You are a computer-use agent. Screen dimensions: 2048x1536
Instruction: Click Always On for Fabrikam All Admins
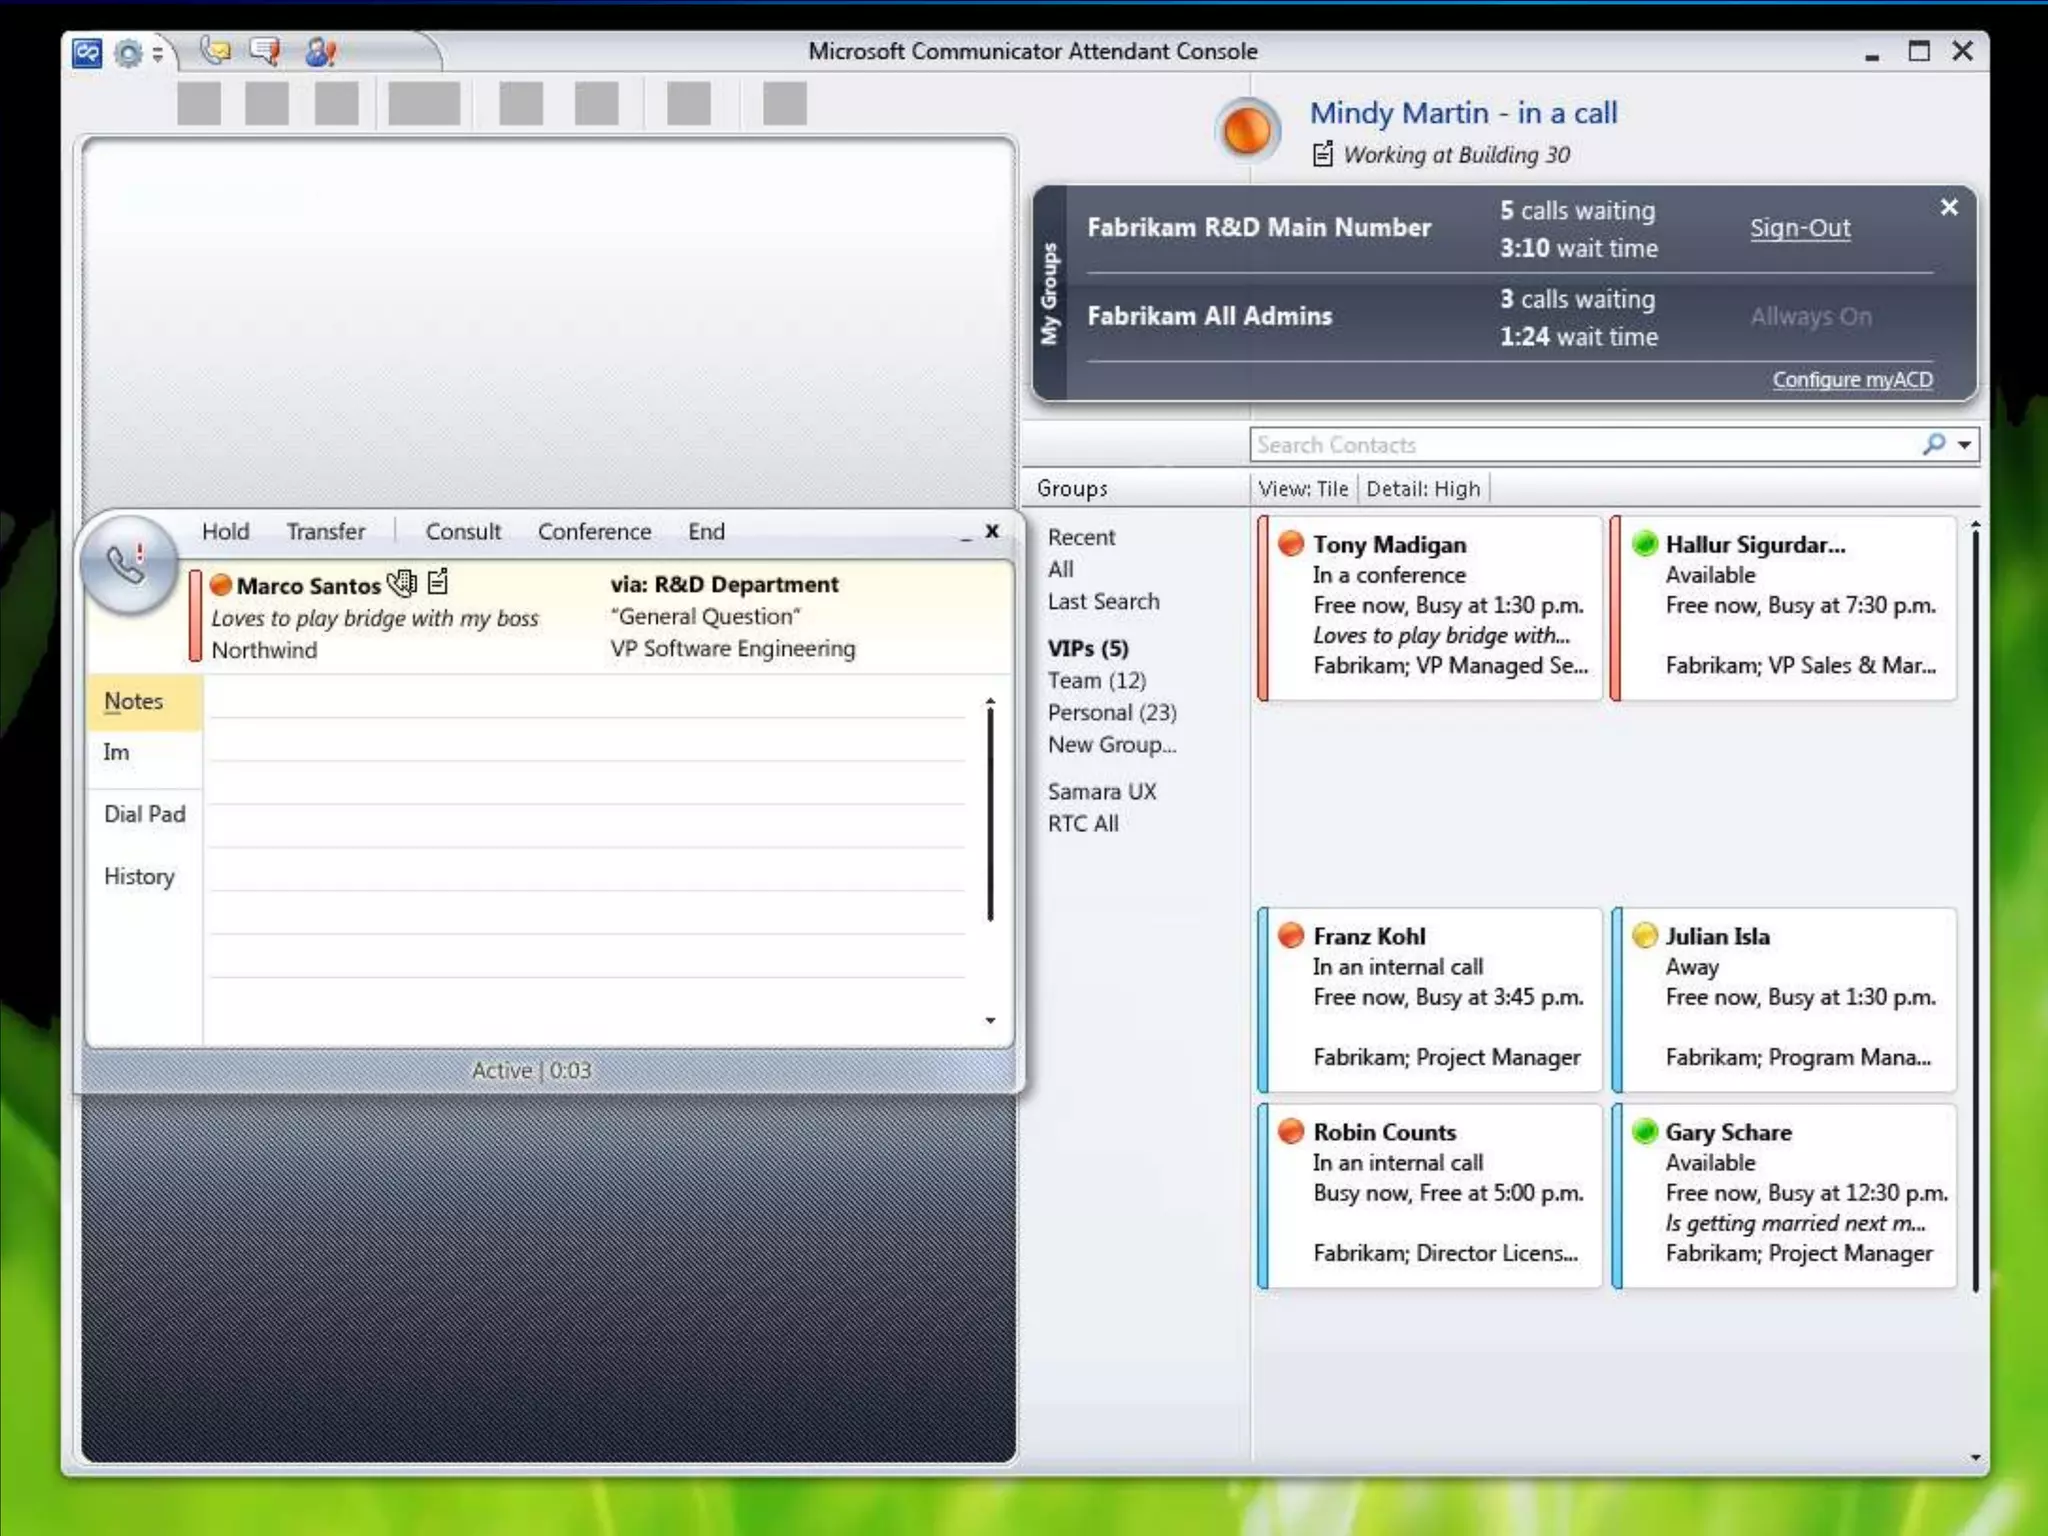click(x=1811, y=317)
